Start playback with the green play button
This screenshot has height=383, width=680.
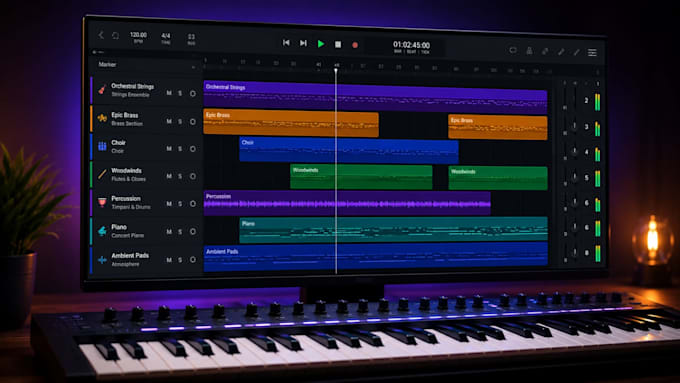[x=321, y=44]
